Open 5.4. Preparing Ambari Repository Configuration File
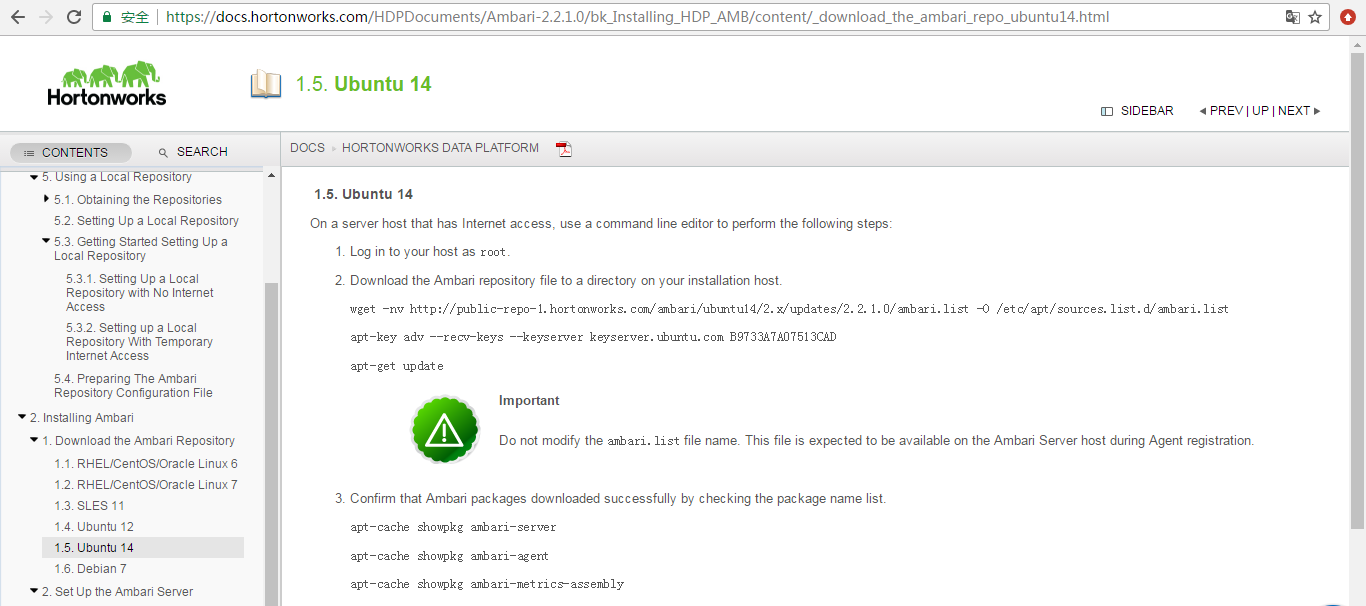 133,386
